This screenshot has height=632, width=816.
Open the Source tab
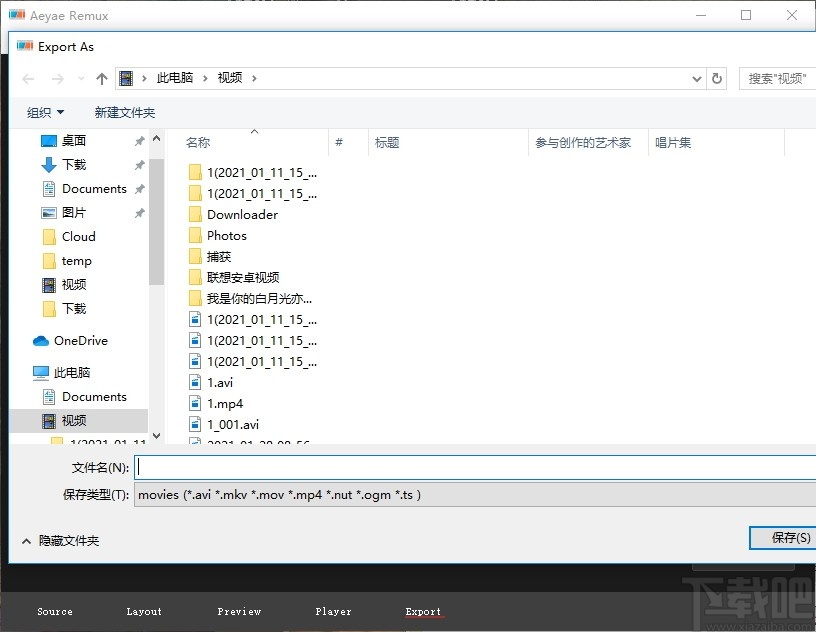[55, 611]
